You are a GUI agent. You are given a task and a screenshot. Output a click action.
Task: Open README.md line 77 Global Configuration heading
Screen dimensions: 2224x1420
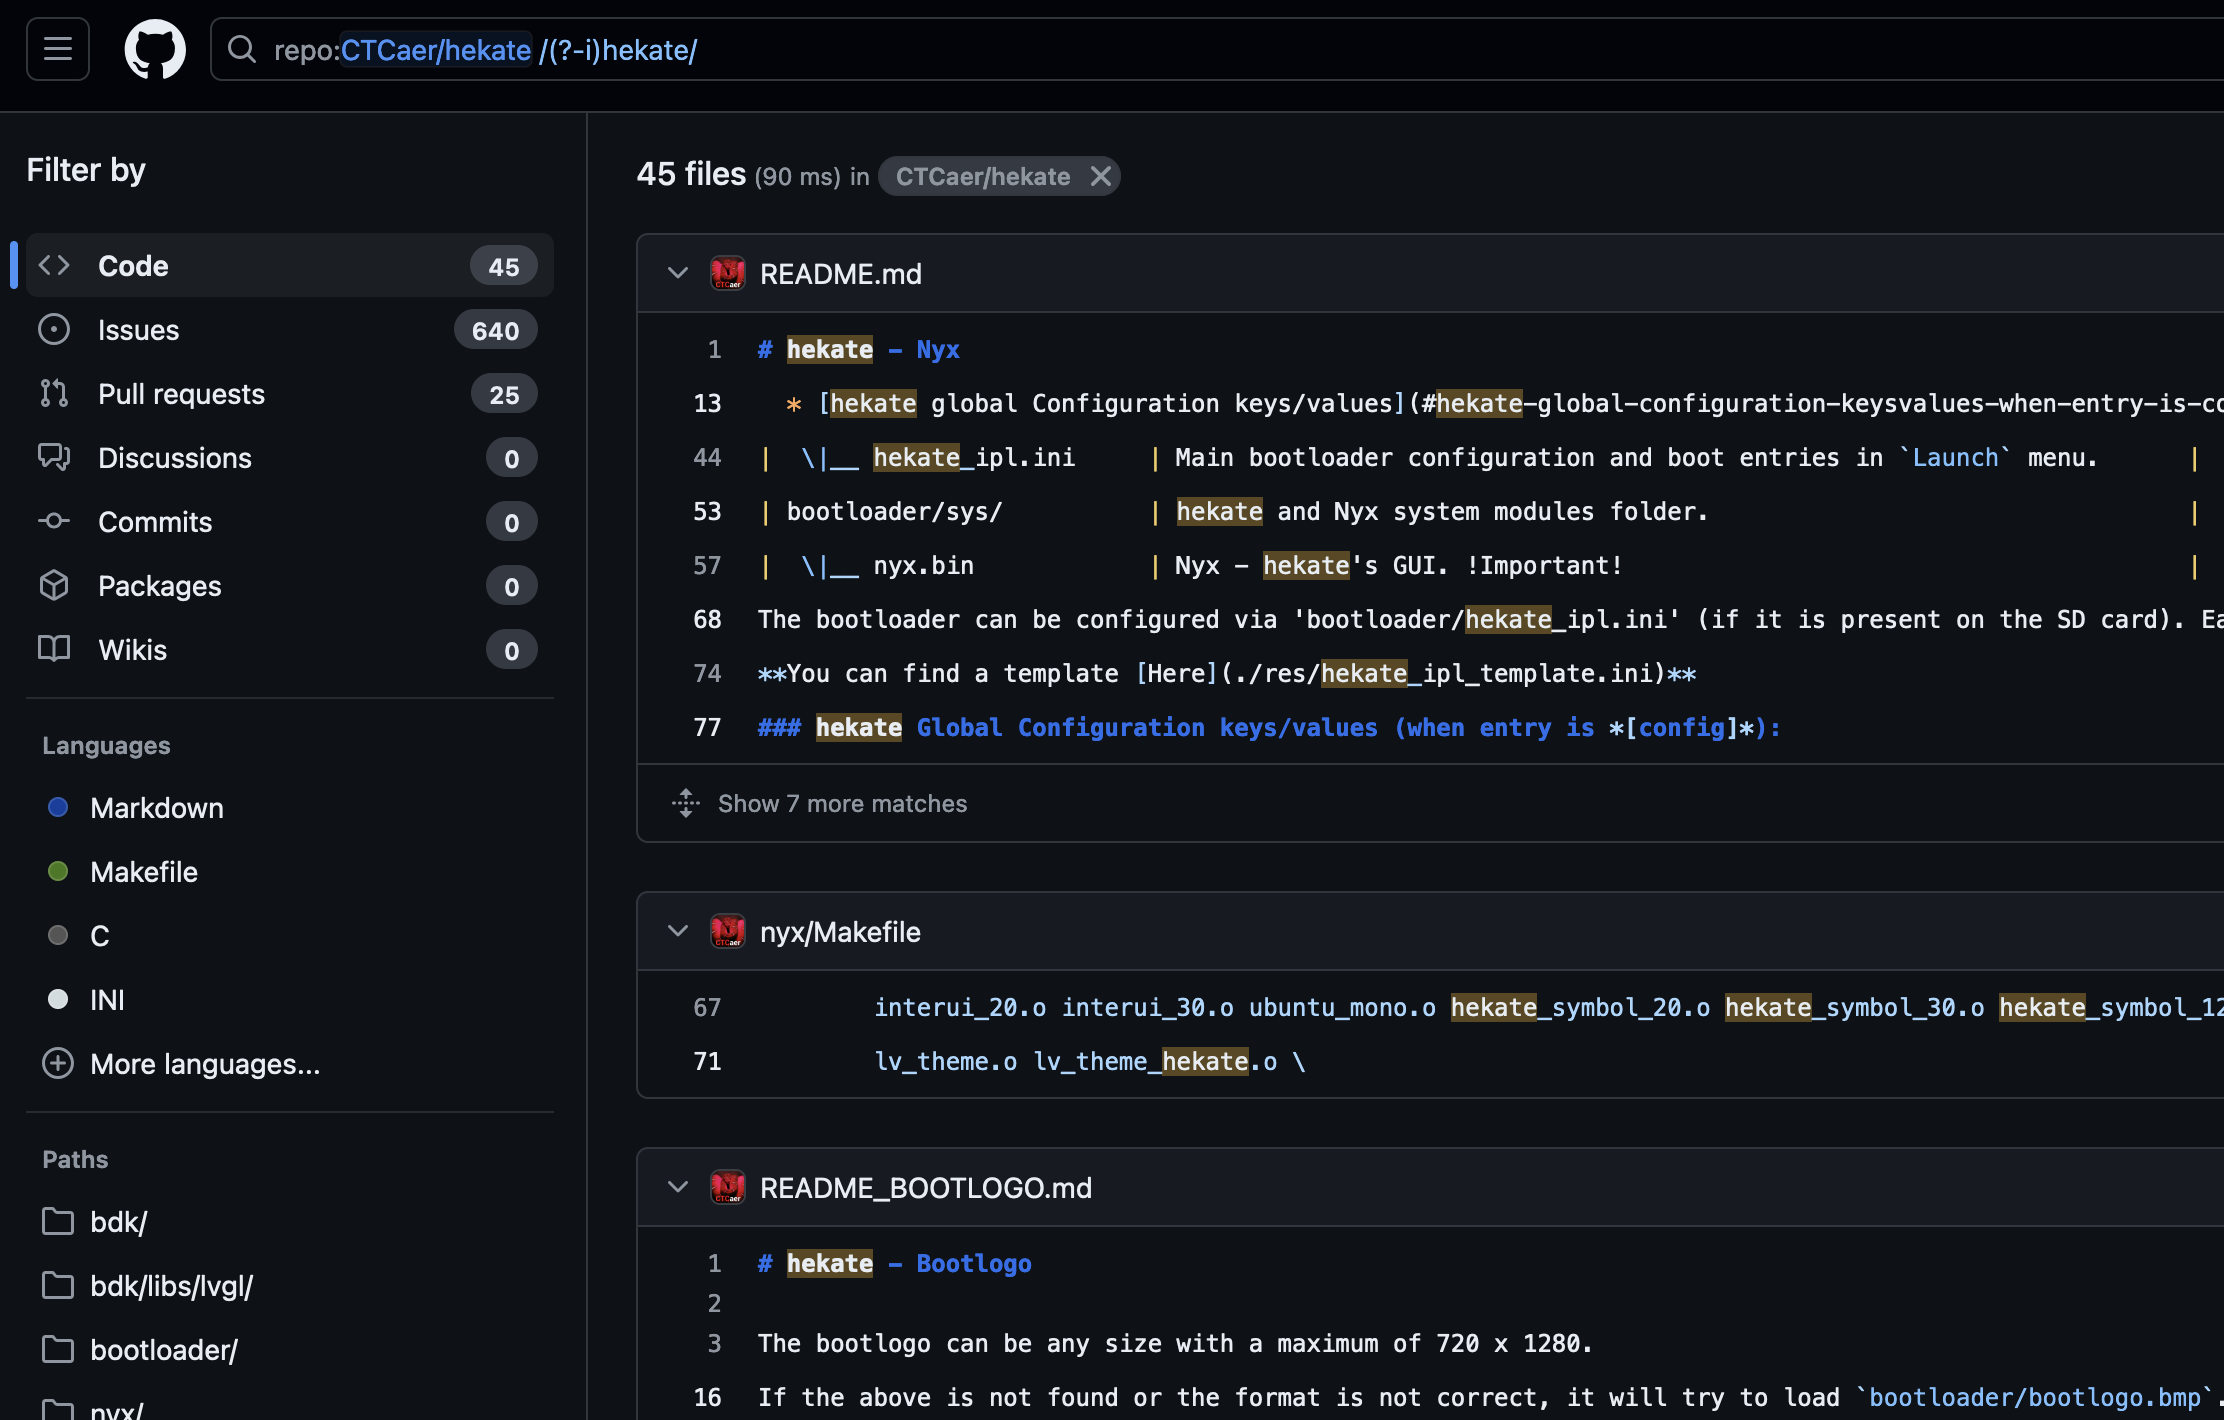pyautogui.click(x=1269, y=727)
